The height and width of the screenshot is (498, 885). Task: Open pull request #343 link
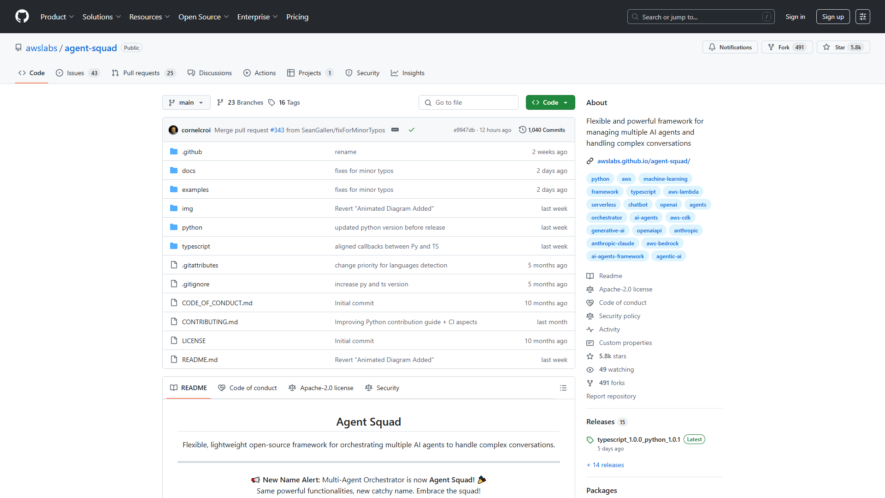pyautogui.click(x=277, y=130)
